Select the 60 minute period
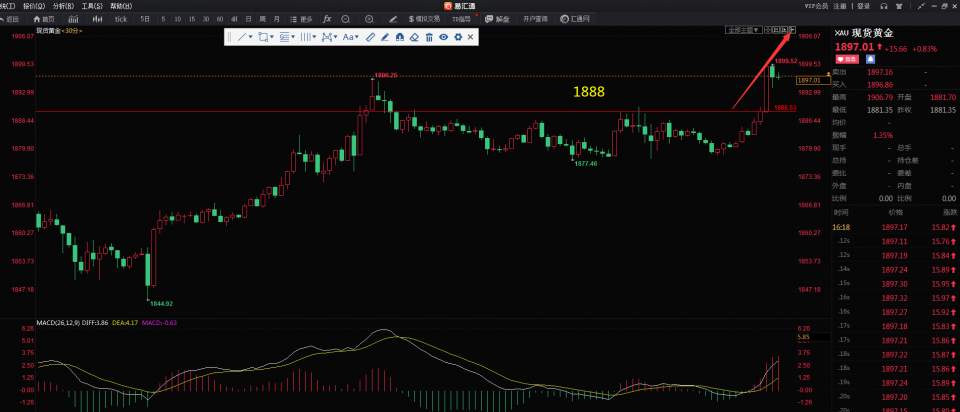Image resolution: width=960 pixels, height=412 pixels. tap(219, 19)
